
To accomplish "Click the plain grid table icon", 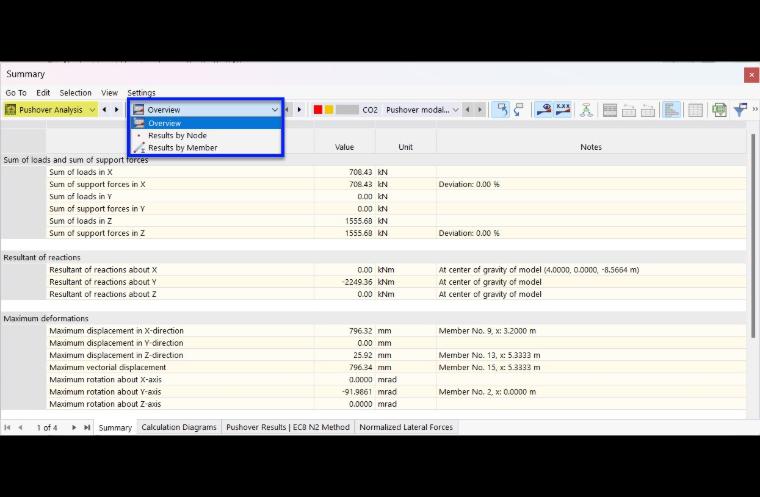I will pos(695,110).
